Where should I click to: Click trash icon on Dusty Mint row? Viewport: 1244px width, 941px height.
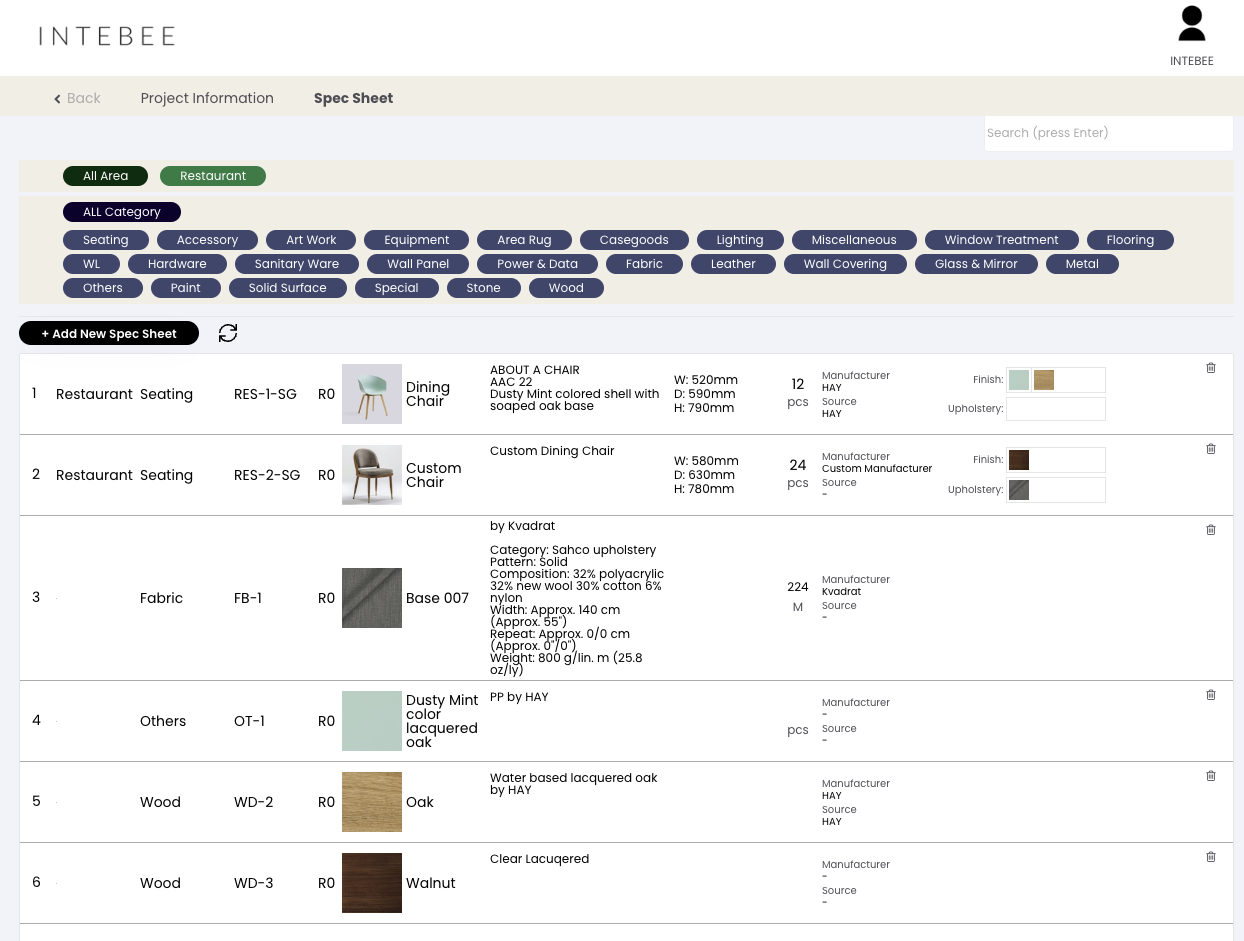[x=1211, y=695]
